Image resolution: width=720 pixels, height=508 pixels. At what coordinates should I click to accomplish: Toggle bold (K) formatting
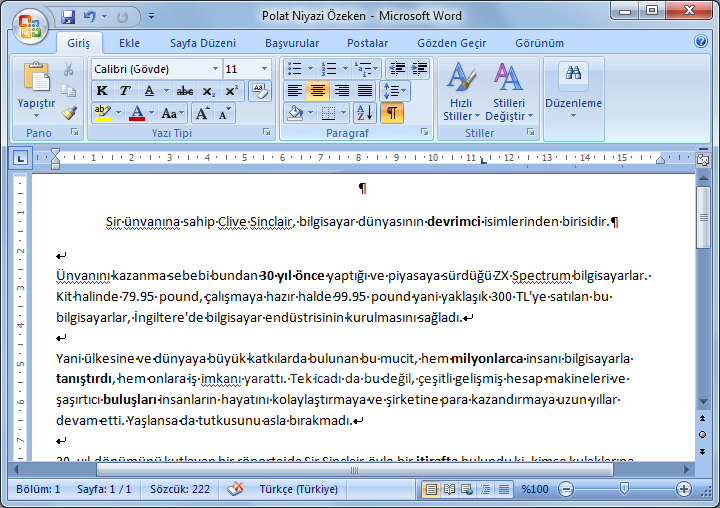point(102,91)
